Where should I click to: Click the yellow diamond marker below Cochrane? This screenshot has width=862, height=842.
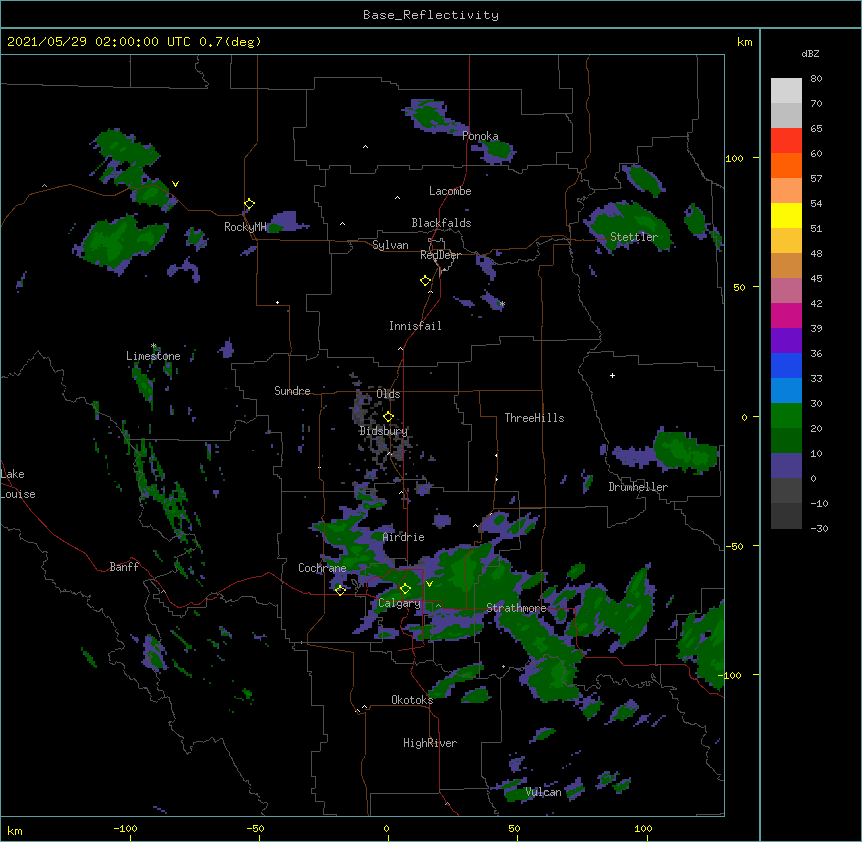tap(340, 590)
